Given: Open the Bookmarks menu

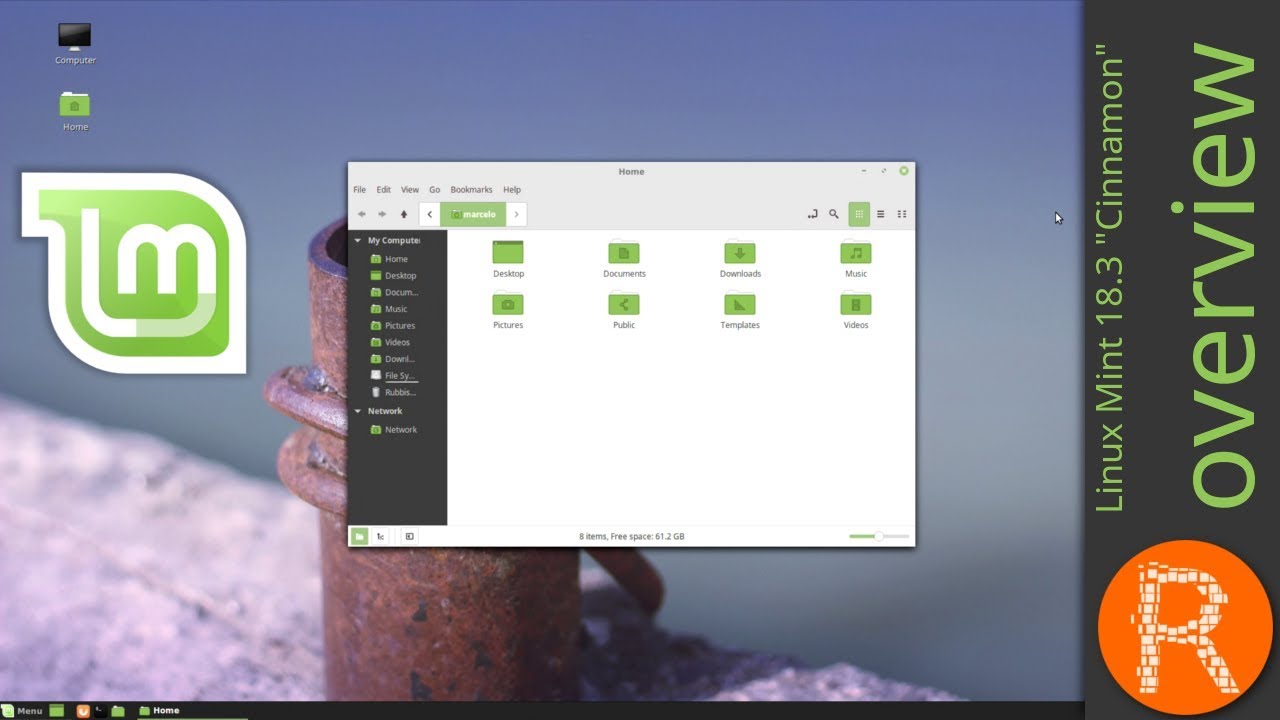Looking at the screenshot, I should click(x=471, y=189).
